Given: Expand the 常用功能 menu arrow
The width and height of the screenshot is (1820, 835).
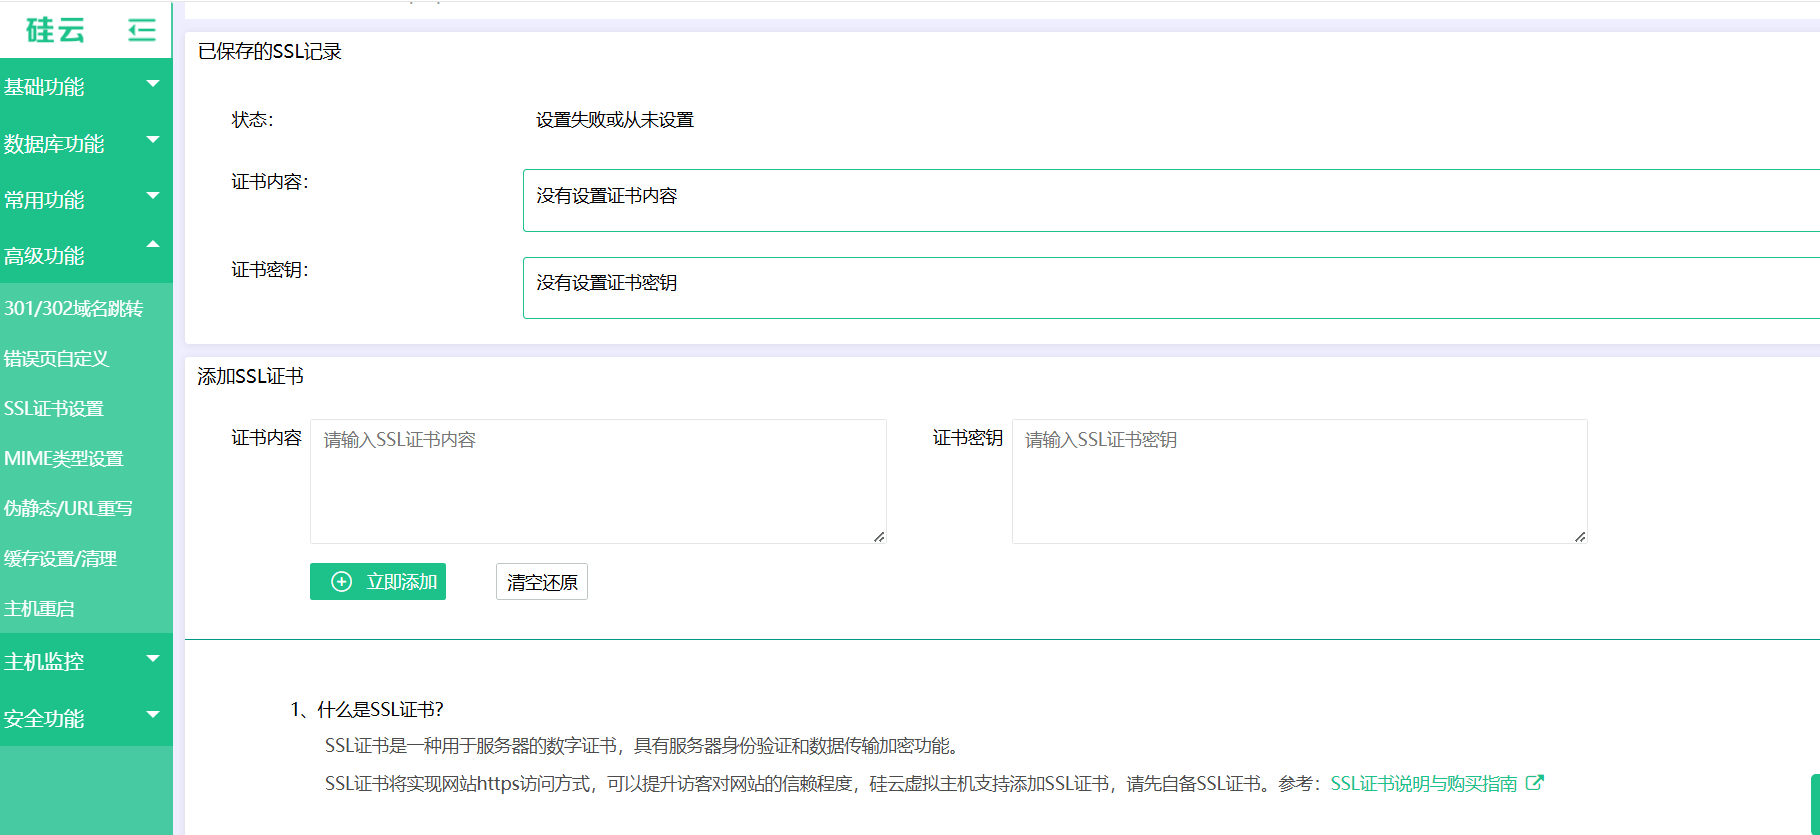Looking at the screenshot, I should [153, 196].
